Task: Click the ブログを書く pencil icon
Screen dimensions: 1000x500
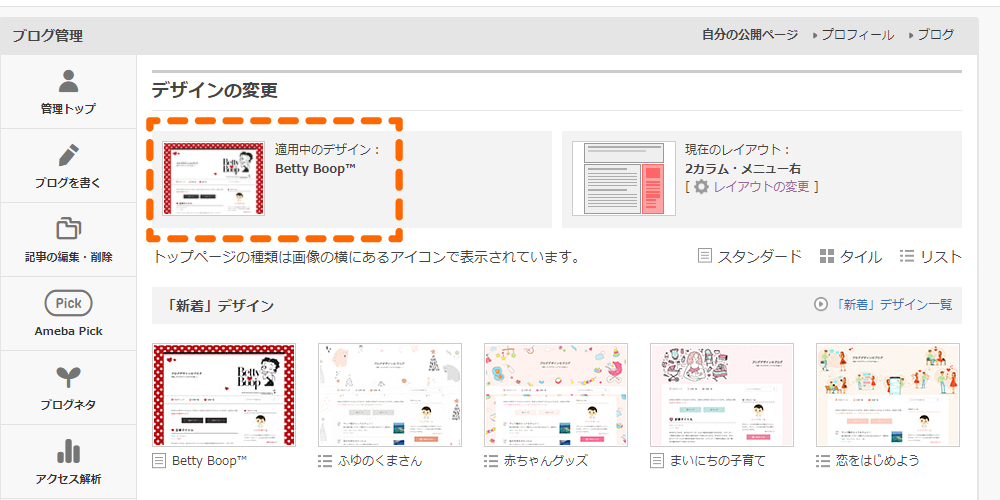Action: click(x=68, y=156)
